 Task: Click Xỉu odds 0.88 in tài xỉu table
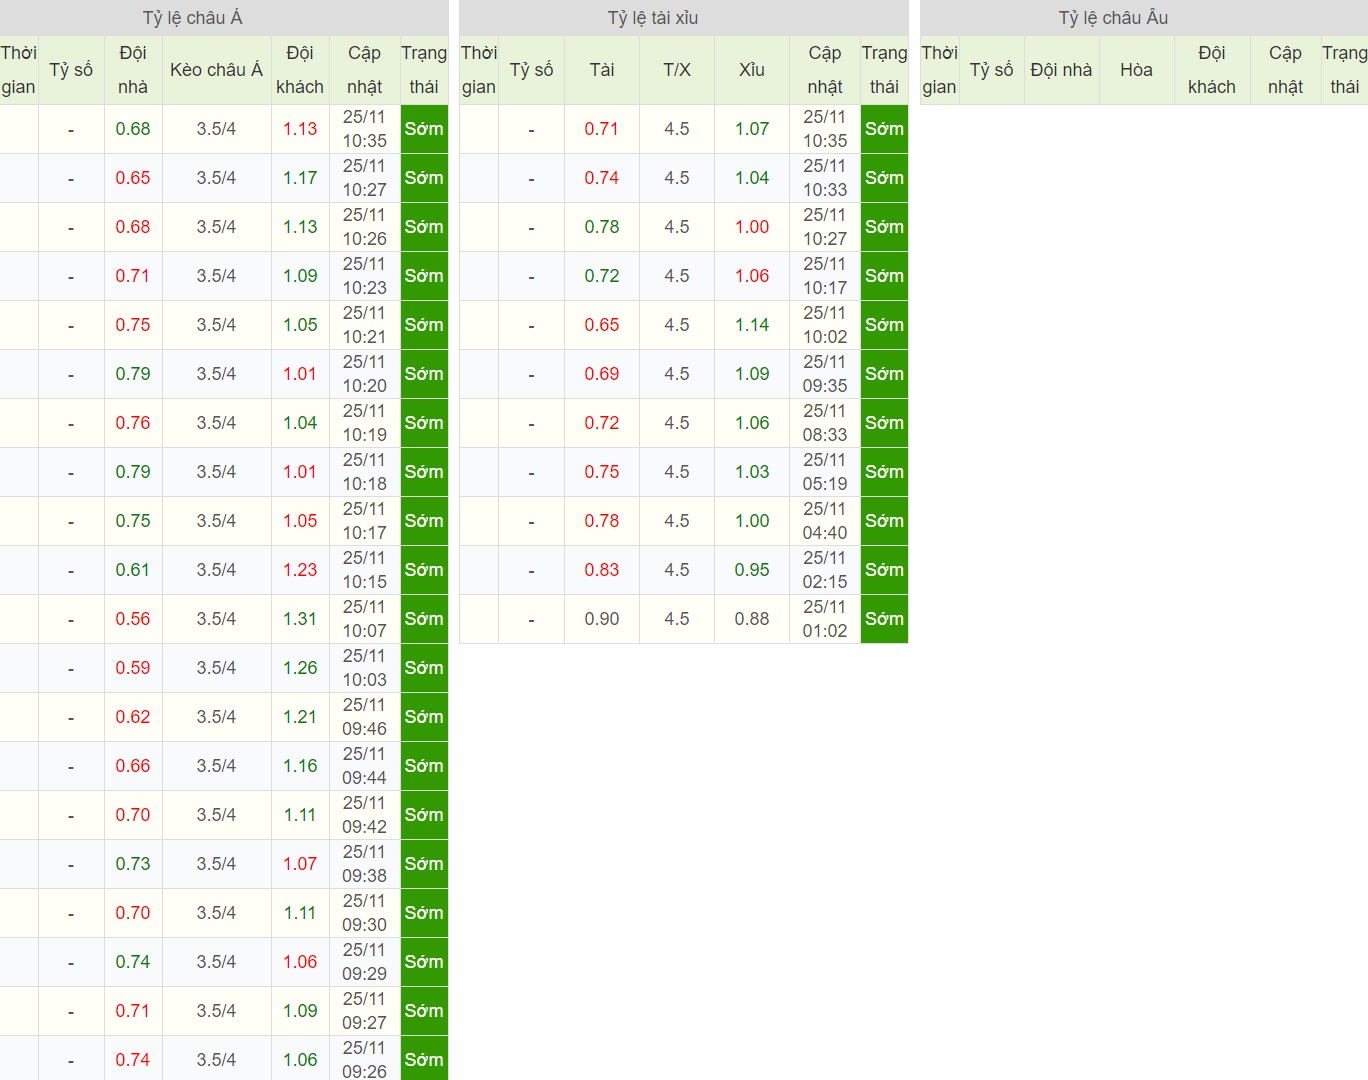coord(752,619)
